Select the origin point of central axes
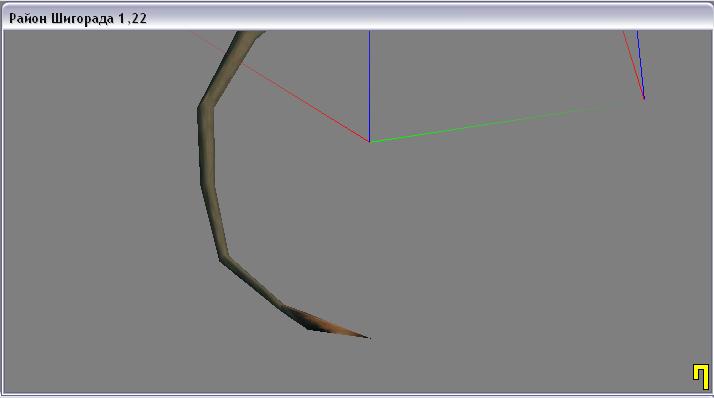 tap(370, 142)
